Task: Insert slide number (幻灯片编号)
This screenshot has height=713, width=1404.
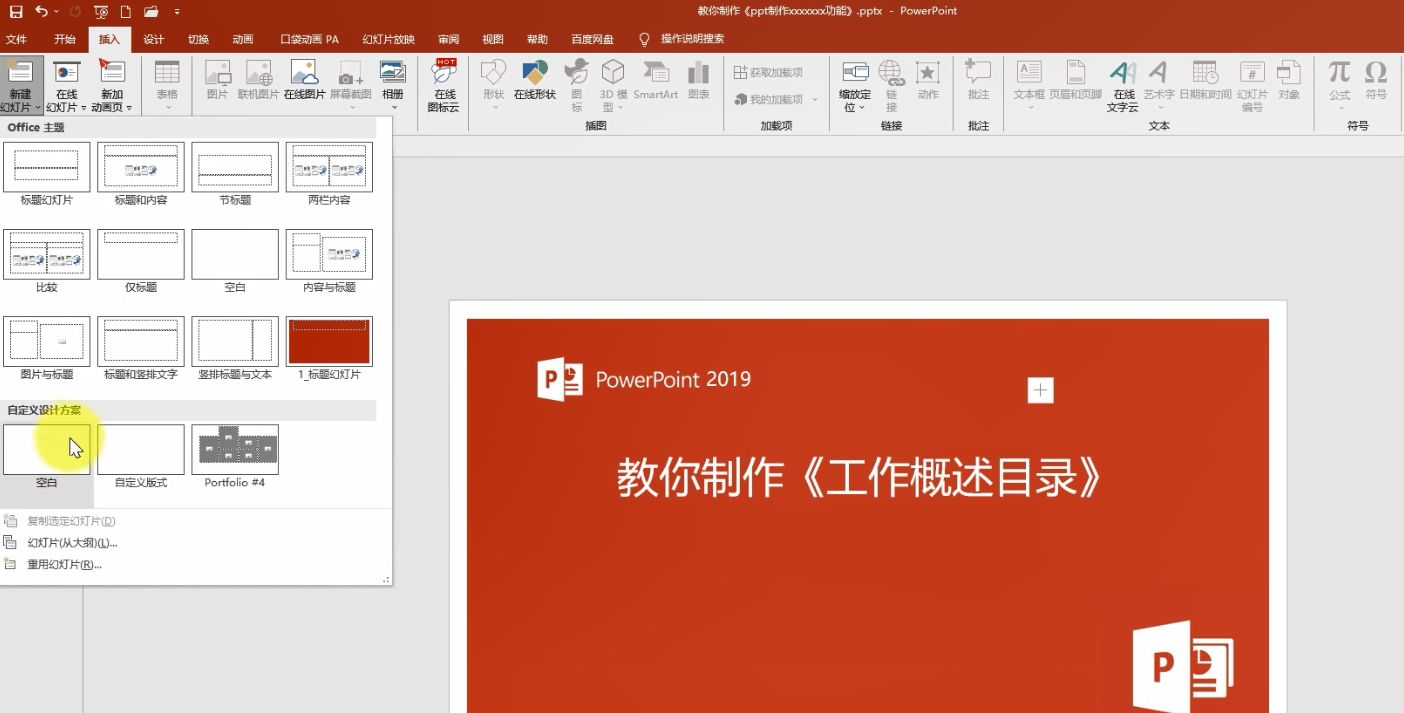Action: tap(1252, 85)
